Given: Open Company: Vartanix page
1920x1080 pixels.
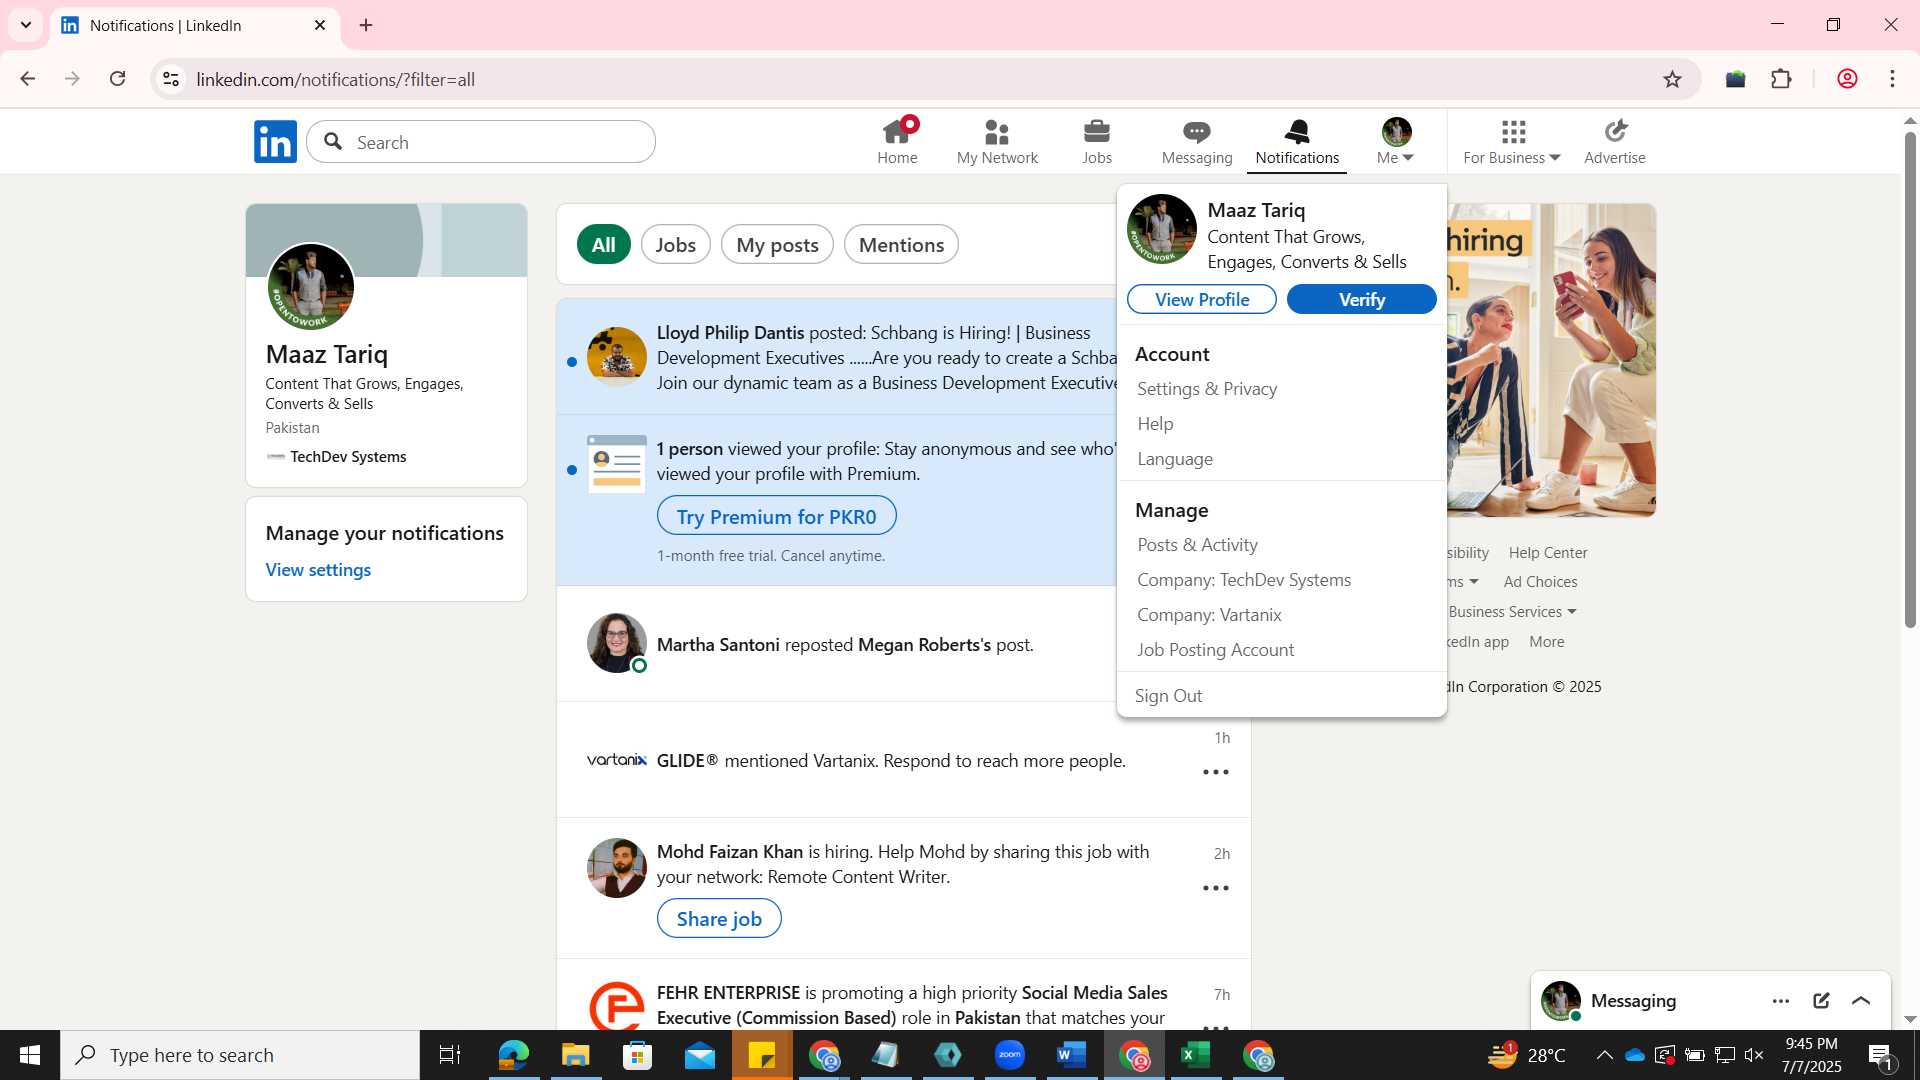Looking at the screenshot, I should point(1209,615).
